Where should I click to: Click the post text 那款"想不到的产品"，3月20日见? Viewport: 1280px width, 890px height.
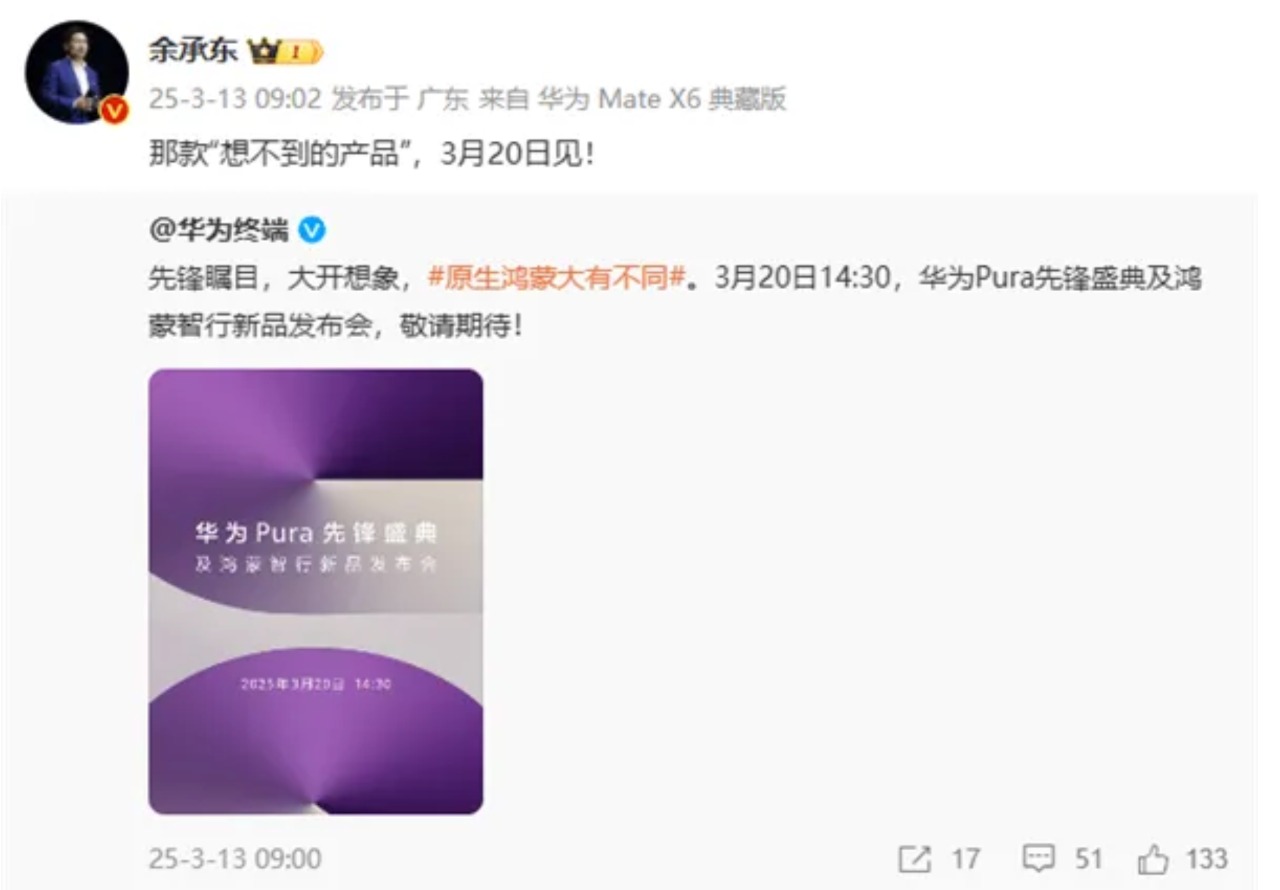371,157
